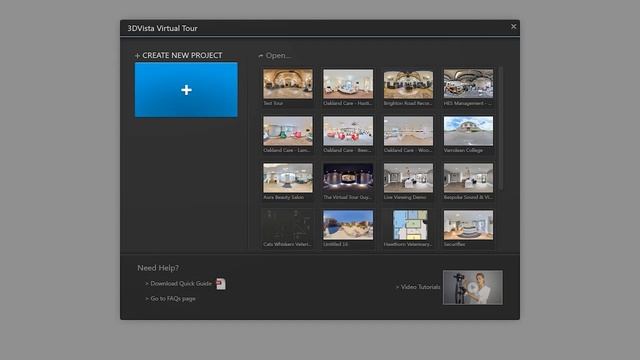Click the Download Quick Guide link
The width and height of the screenshot is (640, 360).
coord(178,283)
